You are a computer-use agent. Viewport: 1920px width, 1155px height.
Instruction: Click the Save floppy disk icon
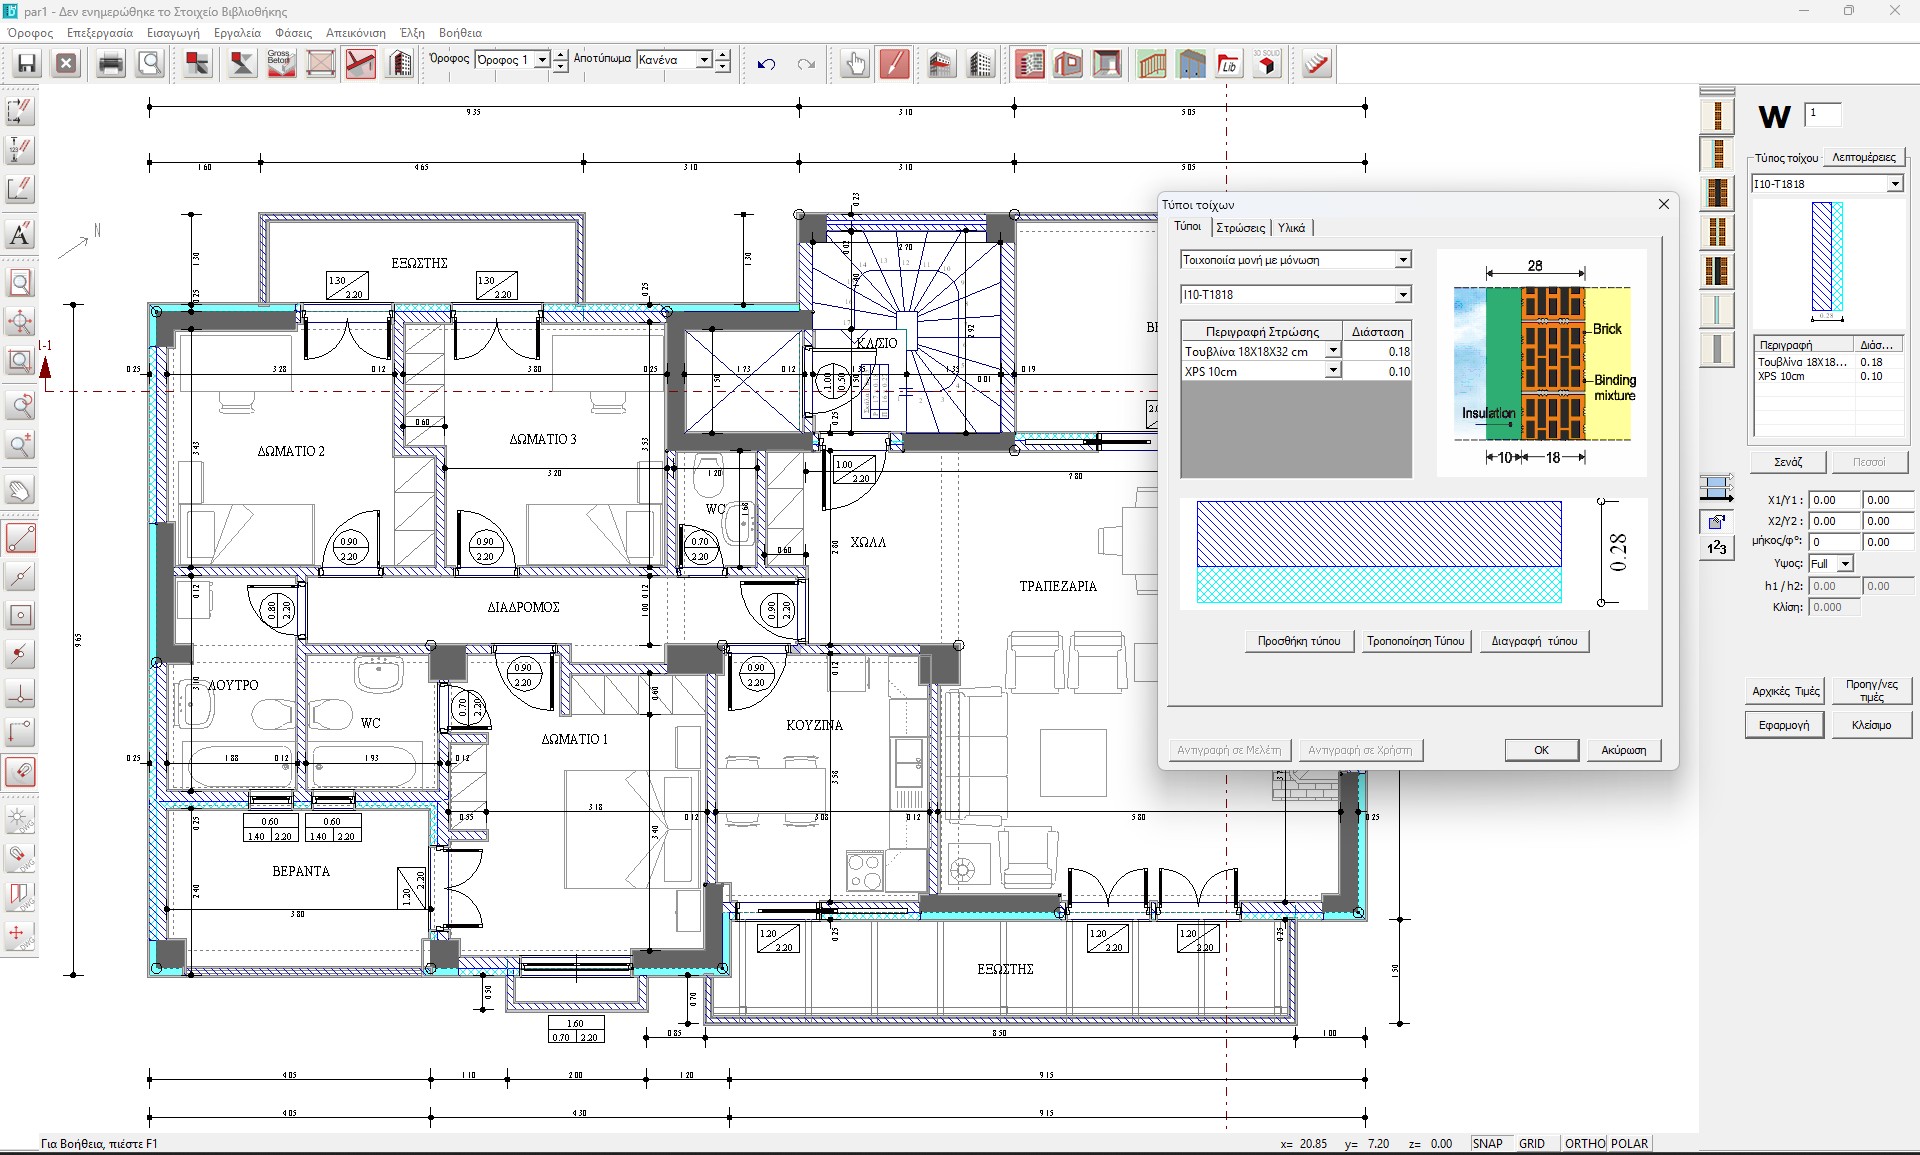coord(27,64)
